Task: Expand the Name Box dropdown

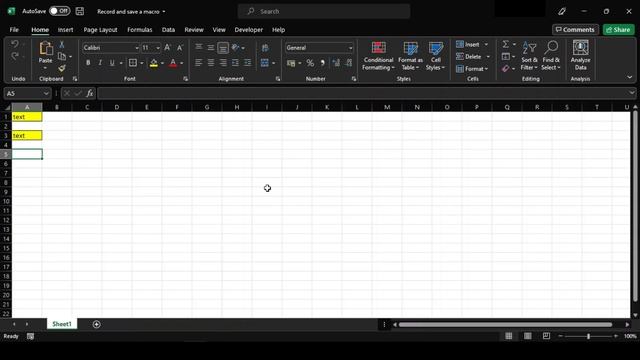Action: pyautogui.click(x=46, y=93)
